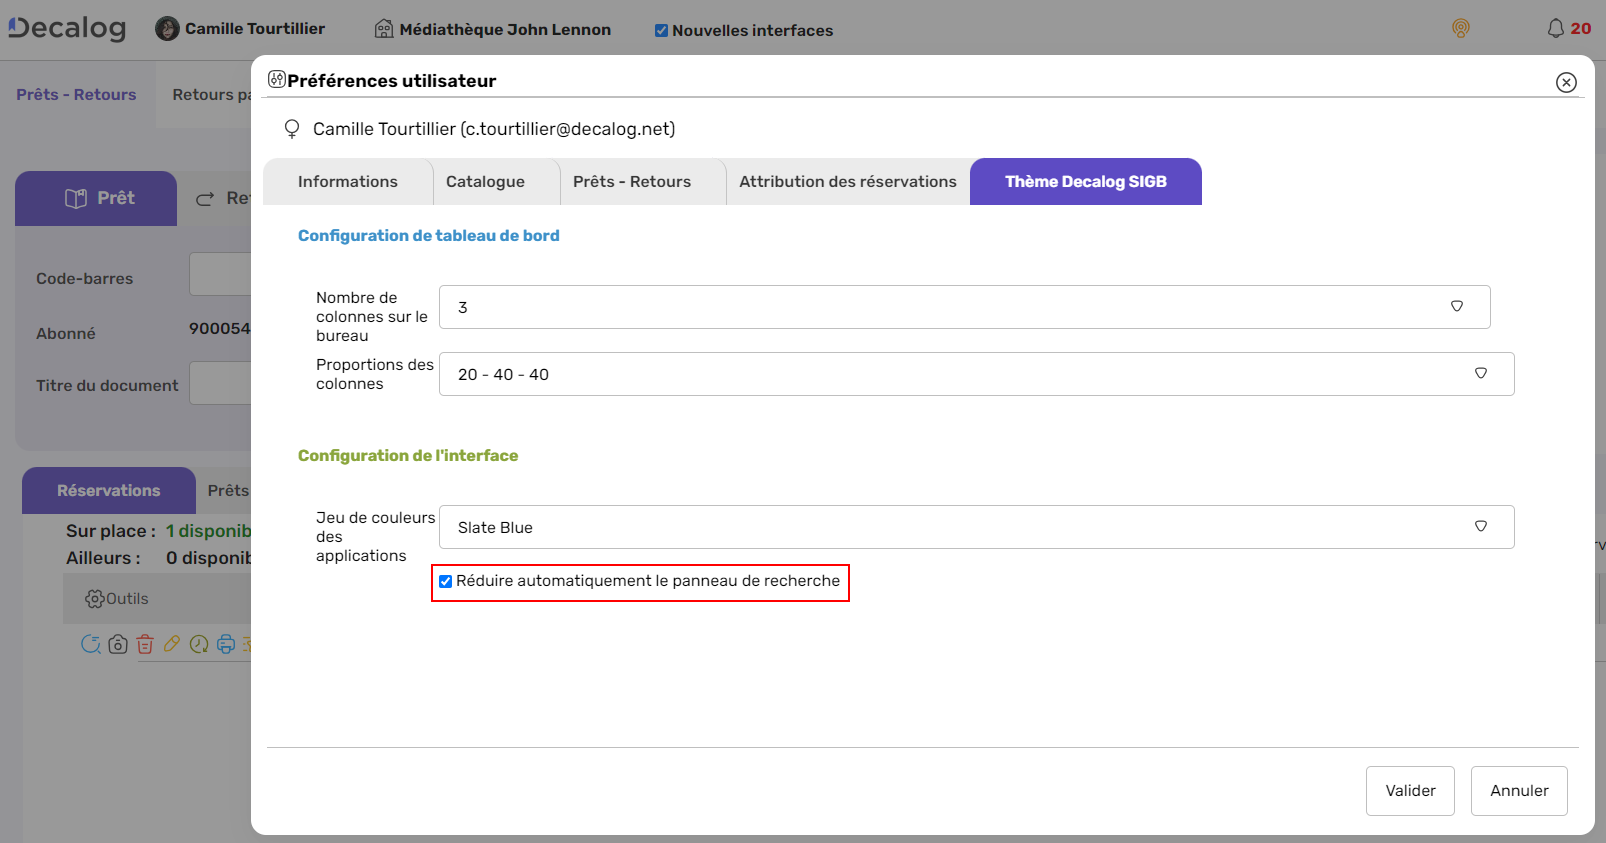Open the Nombre de colonnes dropdown

coord(964,307)
